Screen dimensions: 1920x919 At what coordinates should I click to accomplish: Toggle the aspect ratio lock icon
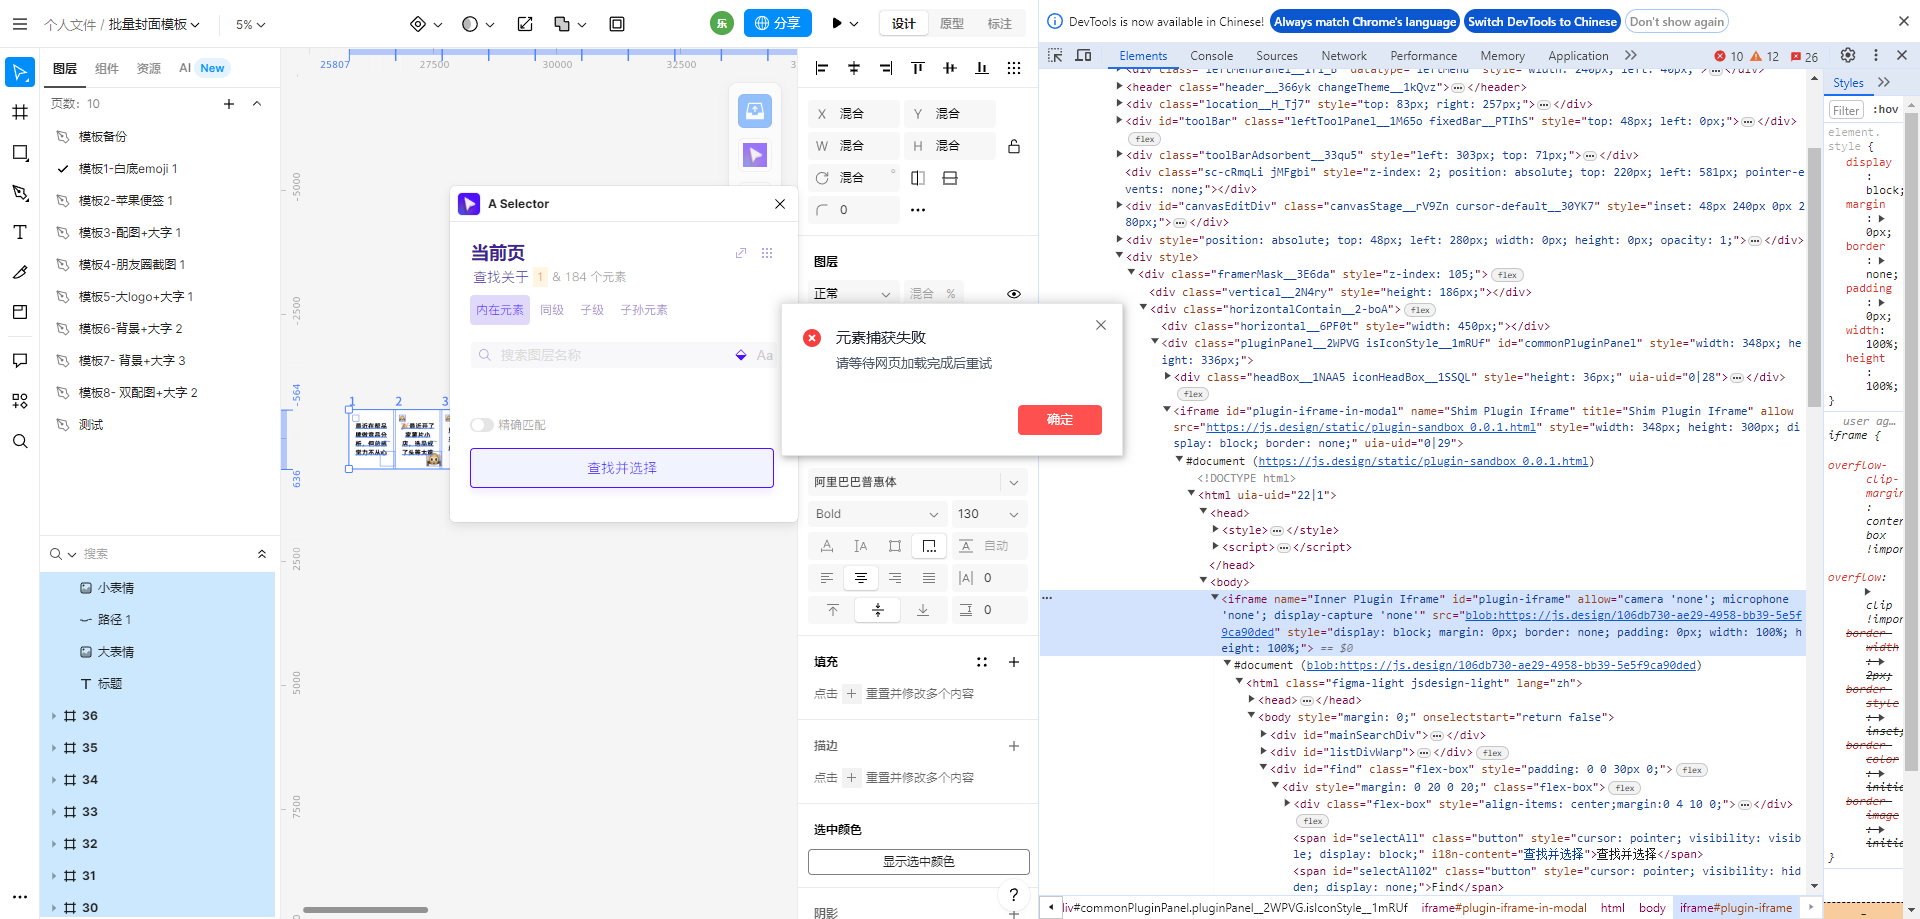(1013, 146)
